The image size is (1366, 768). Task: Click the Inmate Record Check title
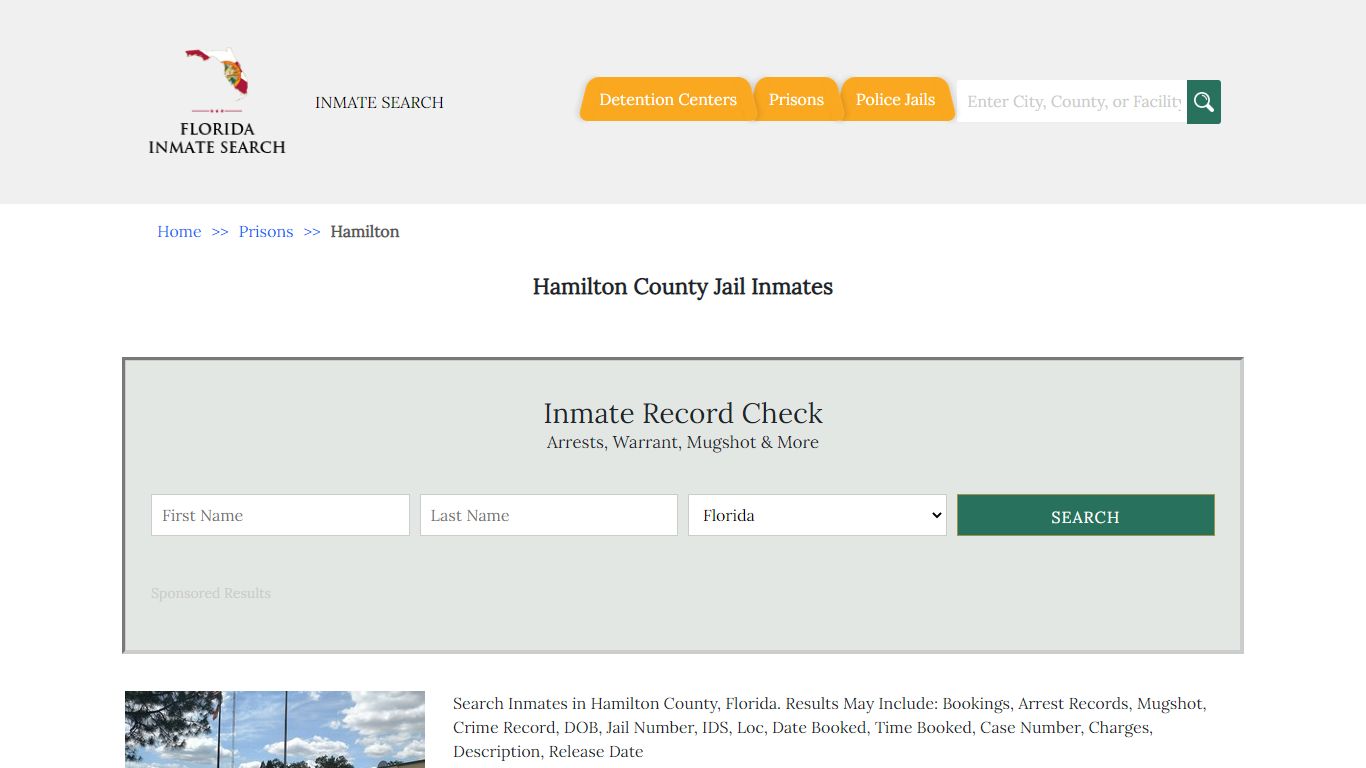pos(683,413)
